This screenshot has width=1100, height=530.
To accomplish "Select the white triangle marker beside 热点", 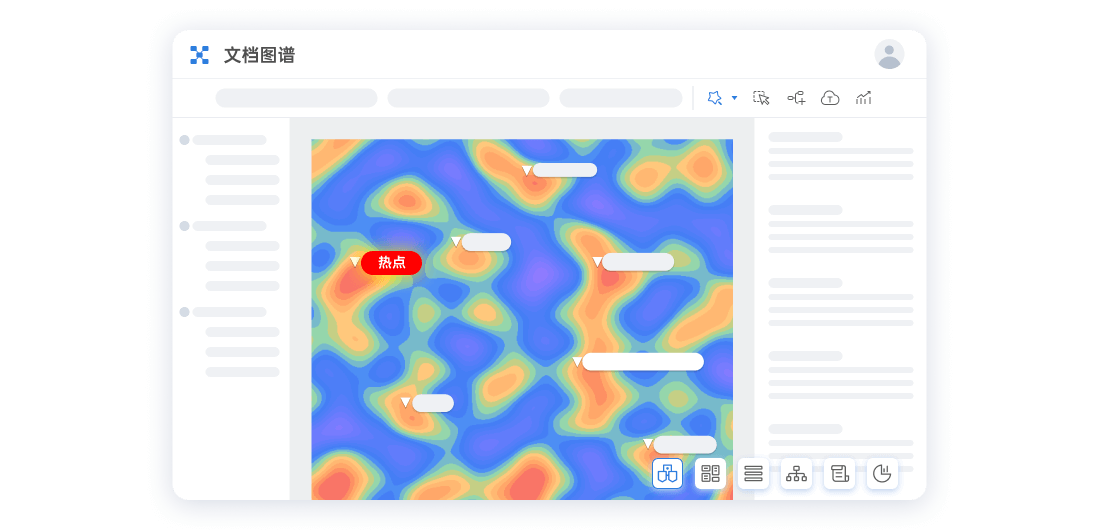I will point(355,262).
